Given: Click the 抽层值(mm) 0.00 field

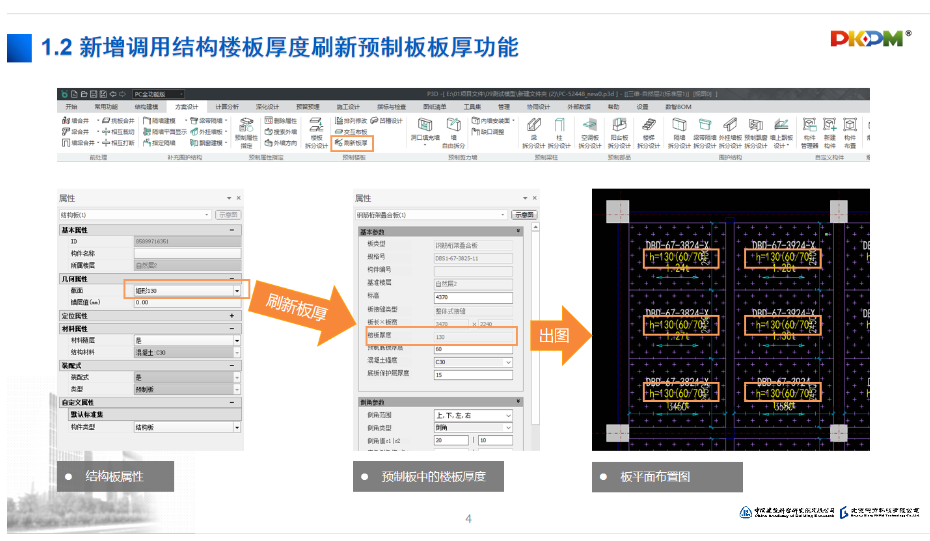Looking at the screenshot, I should tap(187, 303).
